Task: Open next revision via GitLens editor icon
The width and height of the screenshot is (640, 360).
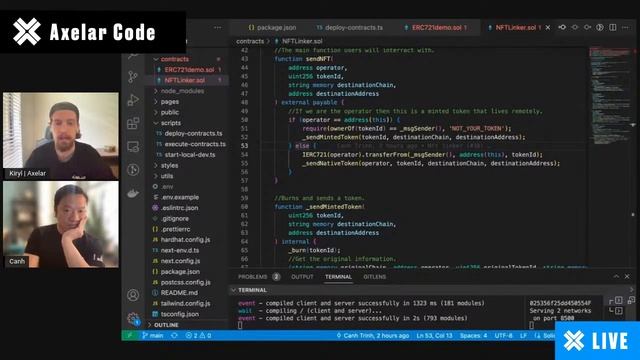Action: (x=587, y=27)
